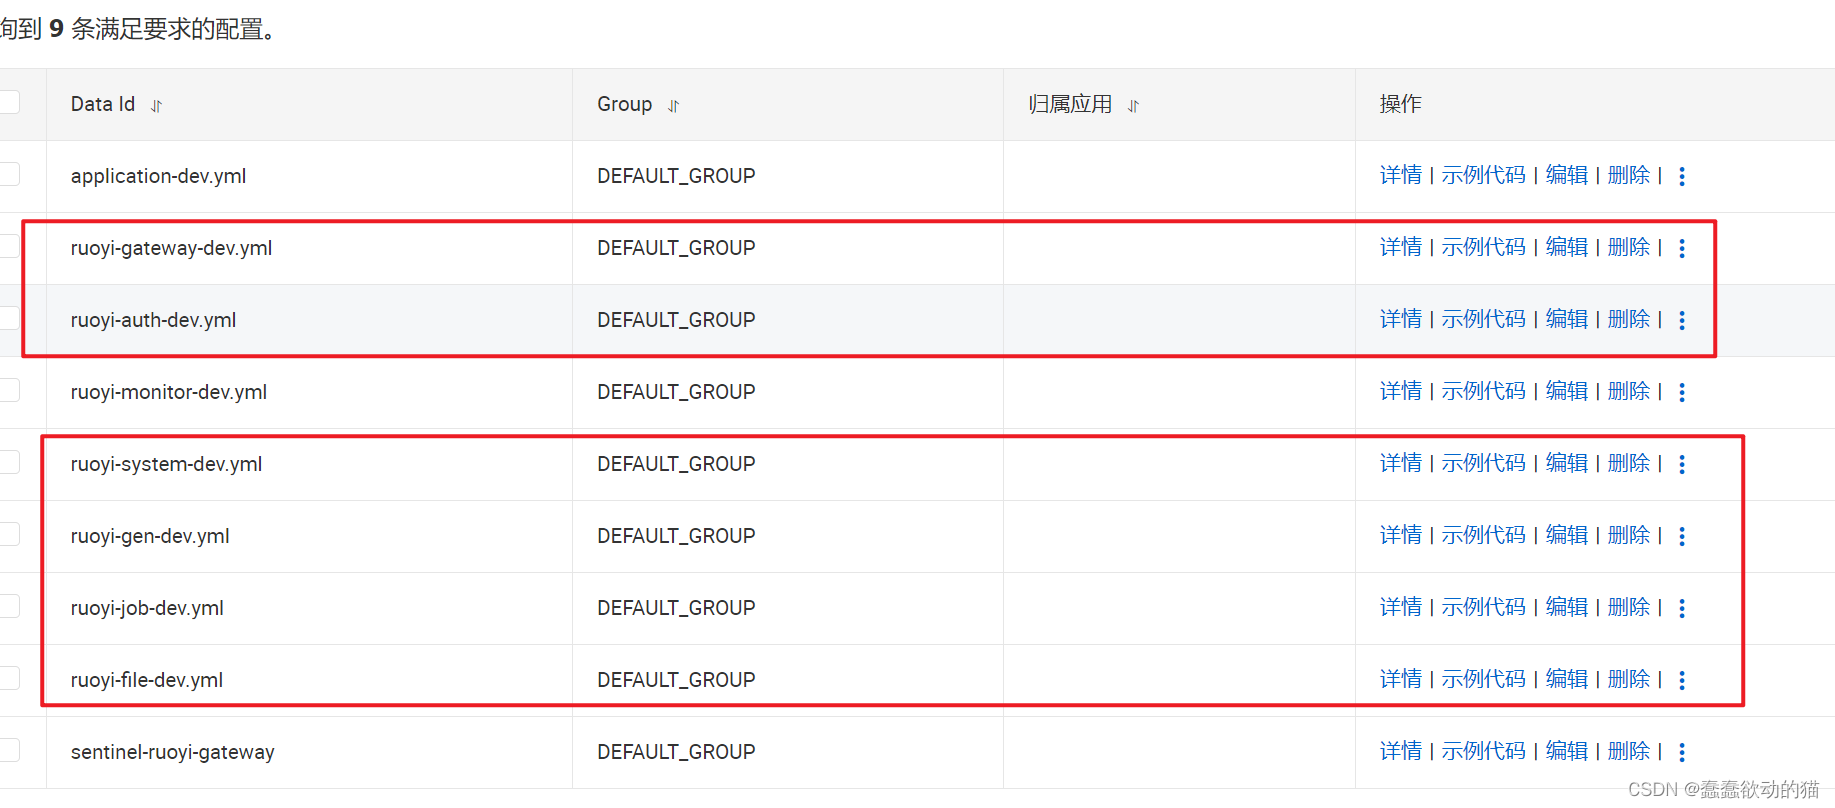View 详情 for ruoyi-gateway-dev.yml
This screenshot has width=1835, height=808.
click(x=1400, y=247)
